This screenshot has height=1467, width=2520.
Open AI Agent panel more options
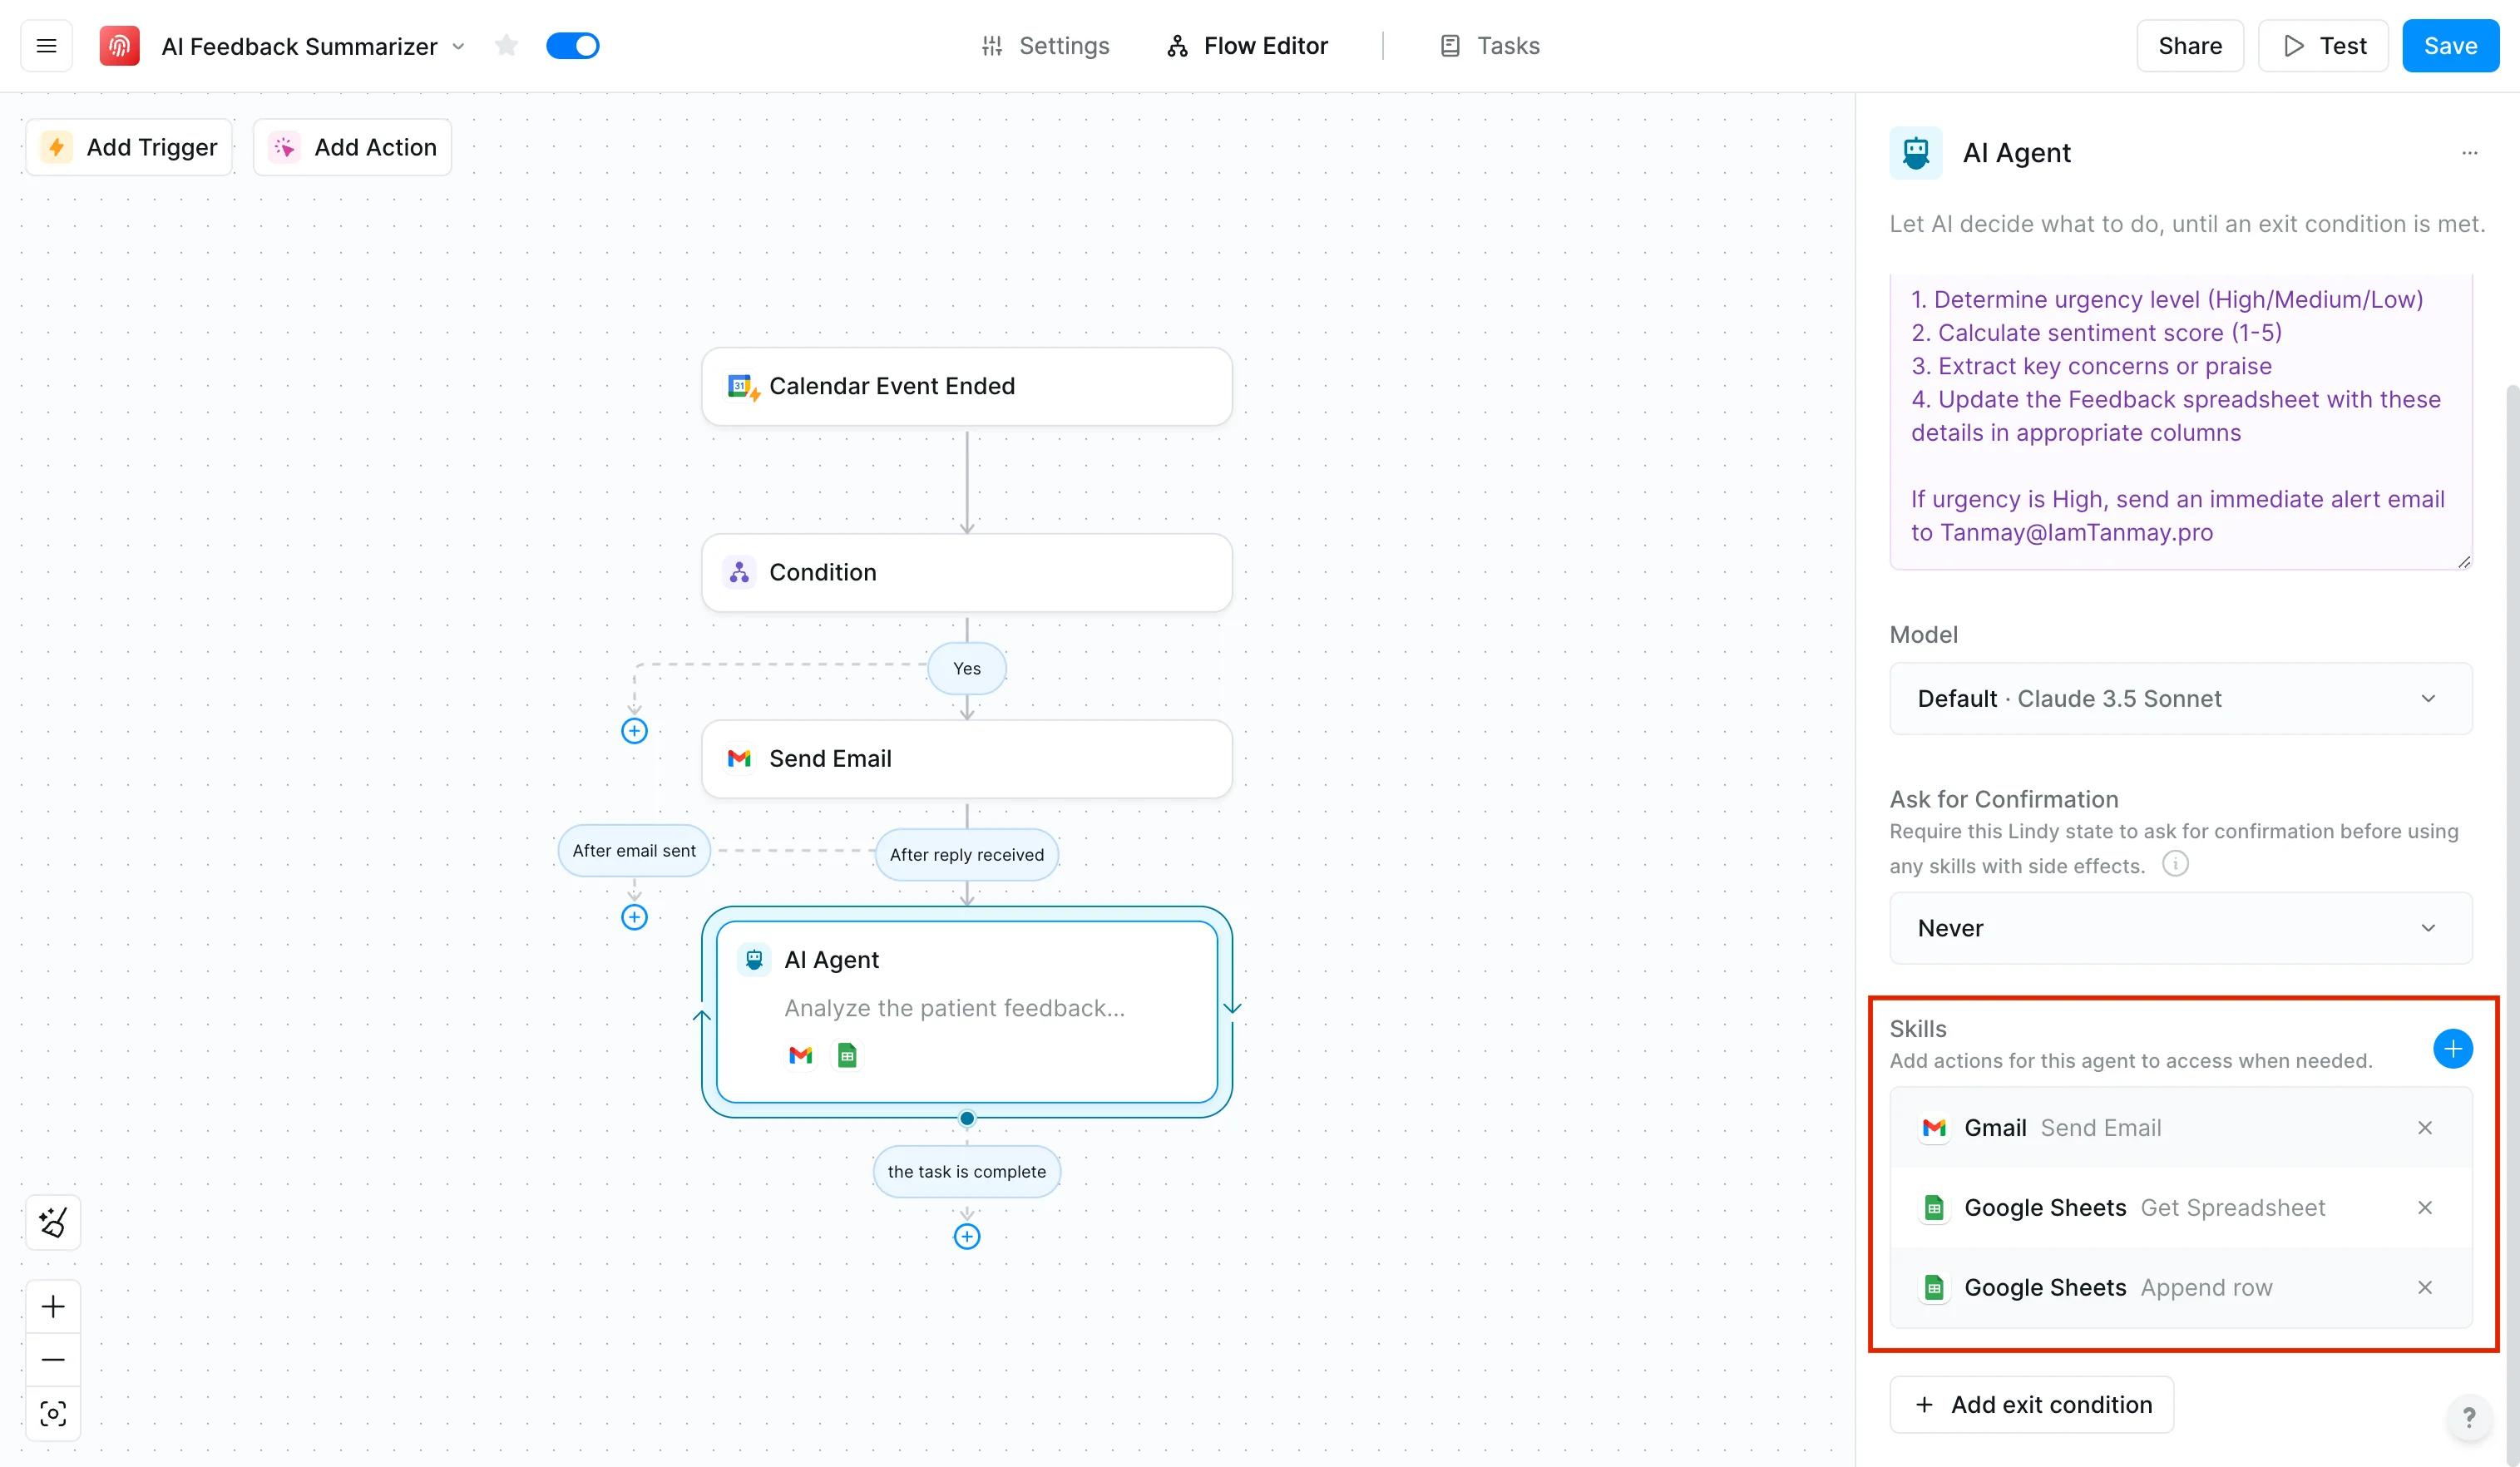(2469, 153)
